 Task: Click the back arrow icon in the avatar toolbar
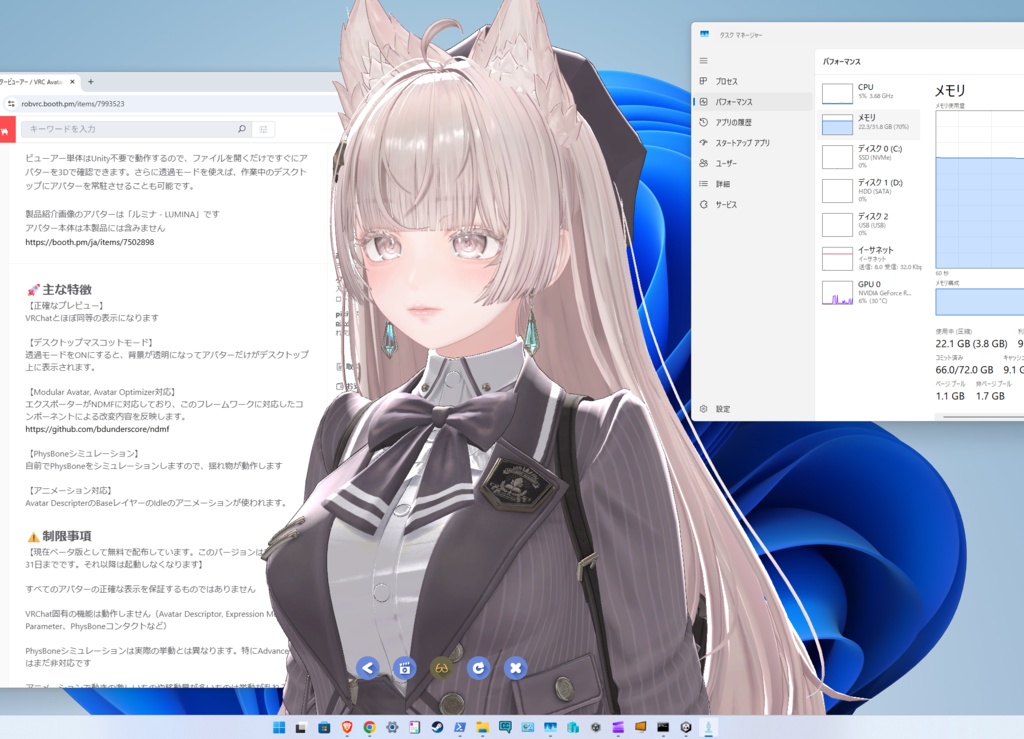[x=367, y=668]
